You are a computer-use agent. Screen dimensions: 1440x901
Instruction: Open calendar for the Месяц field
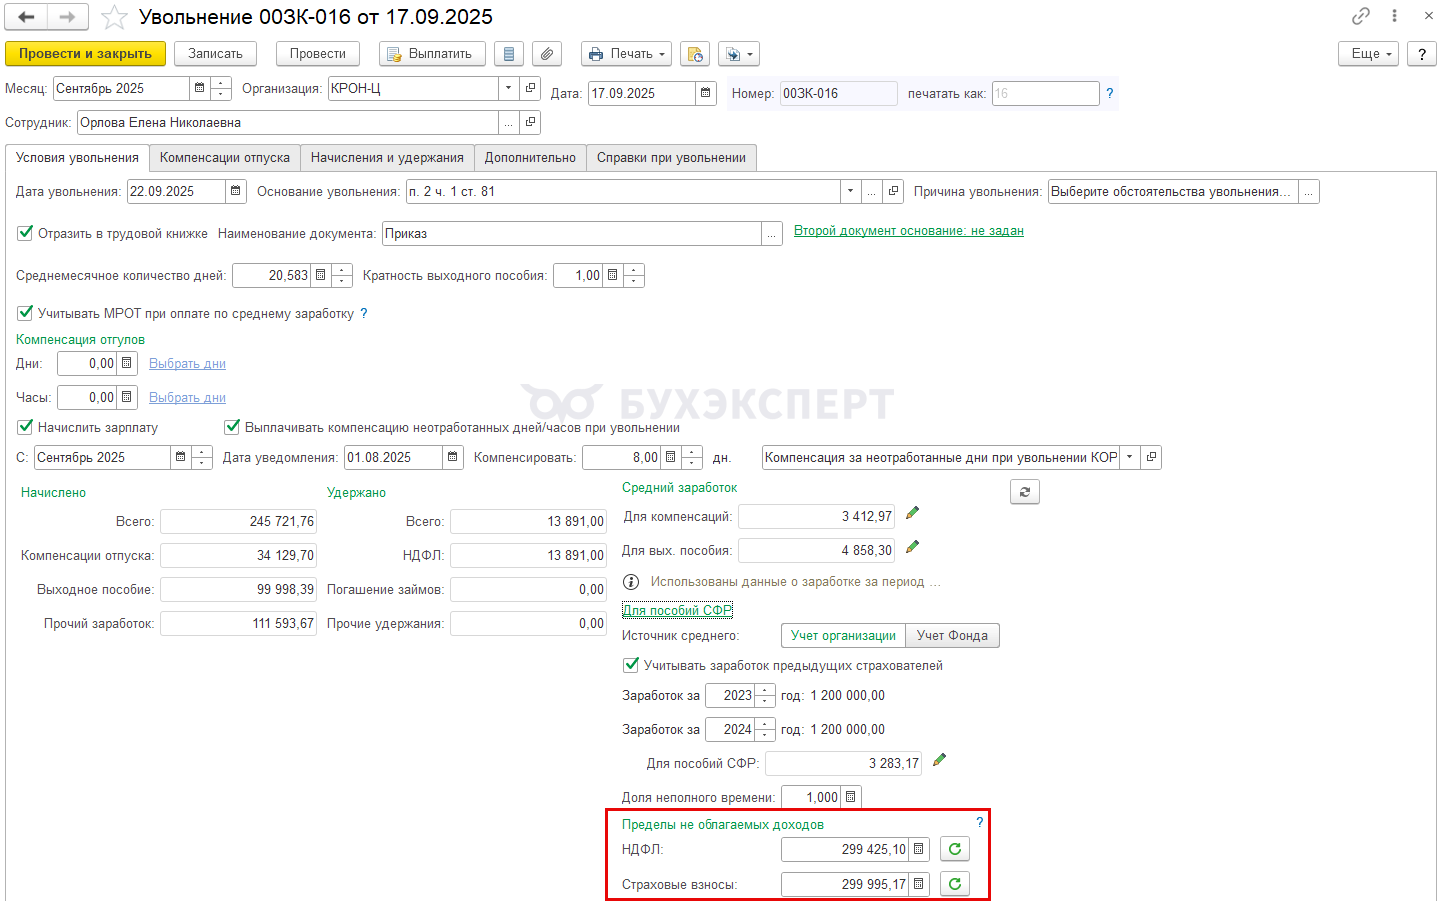[199, 88]
